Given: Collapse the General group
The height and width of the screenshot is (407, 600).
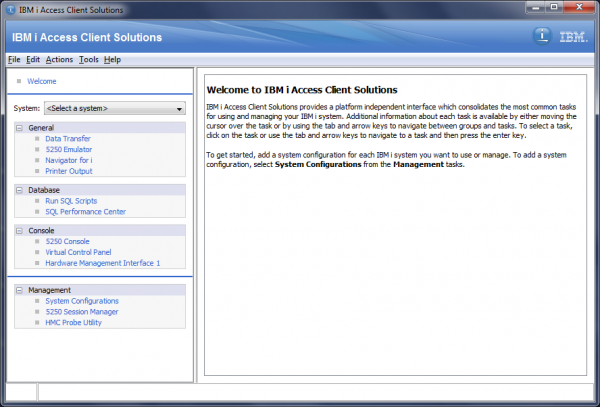Looking at the screenshot, I should point(20,128).
